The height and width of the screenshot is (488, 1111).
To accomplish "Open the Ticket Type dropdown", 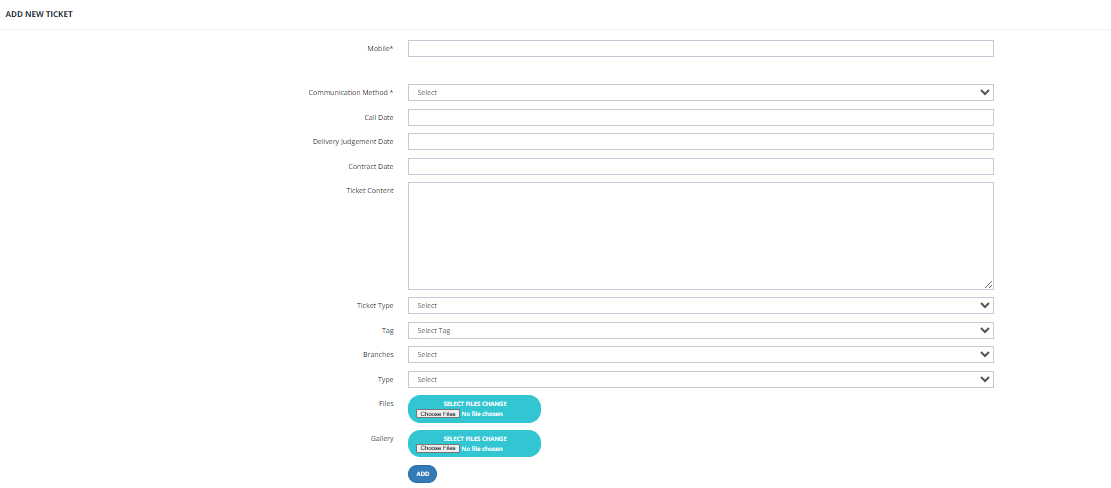I will (701, 305).
